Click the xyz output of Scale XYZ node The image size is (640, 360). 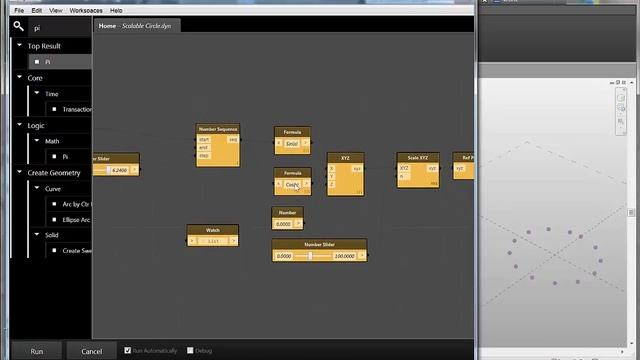point(432,168)
